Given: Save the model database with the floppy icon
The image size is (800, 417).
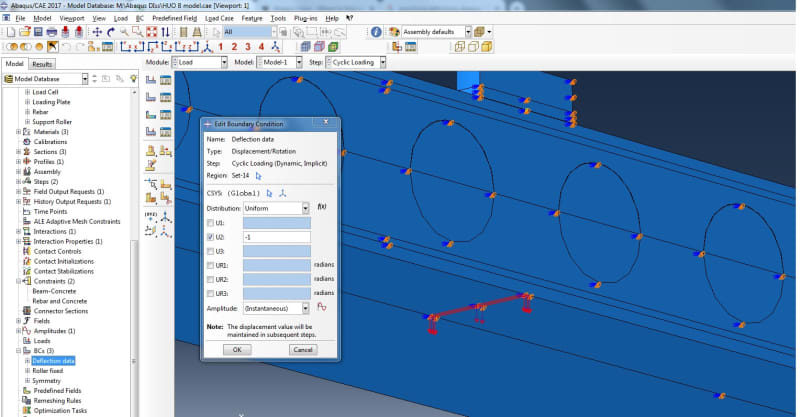Looking at the screenshot, I should [38, 32].
